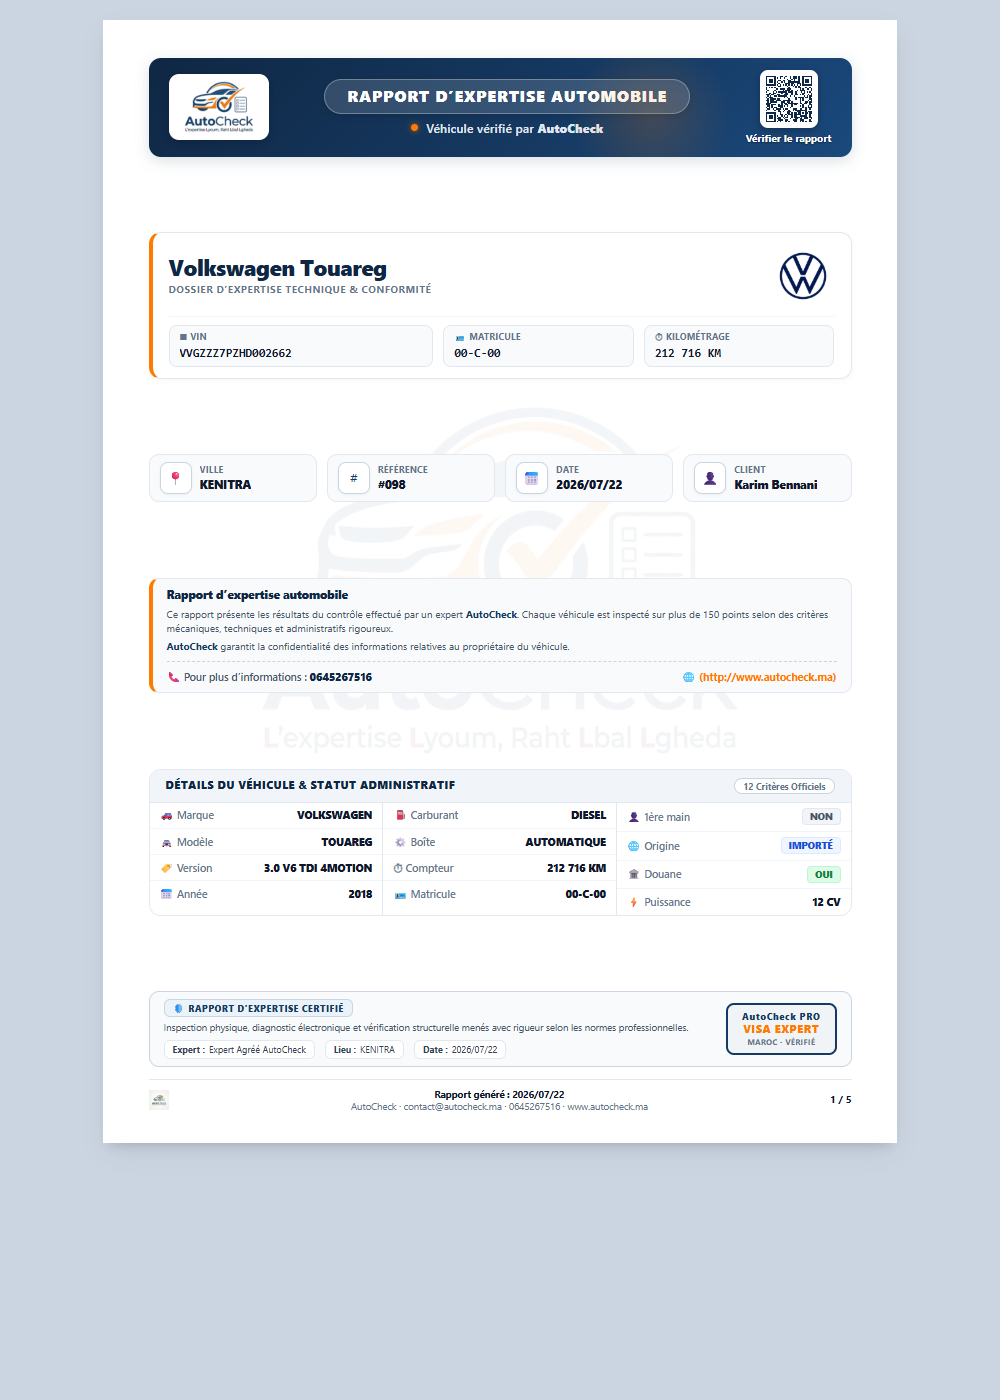Click the DIESEL fuel value
The height and width of the screenshot is (1400, 1000).
click(588, 816)
